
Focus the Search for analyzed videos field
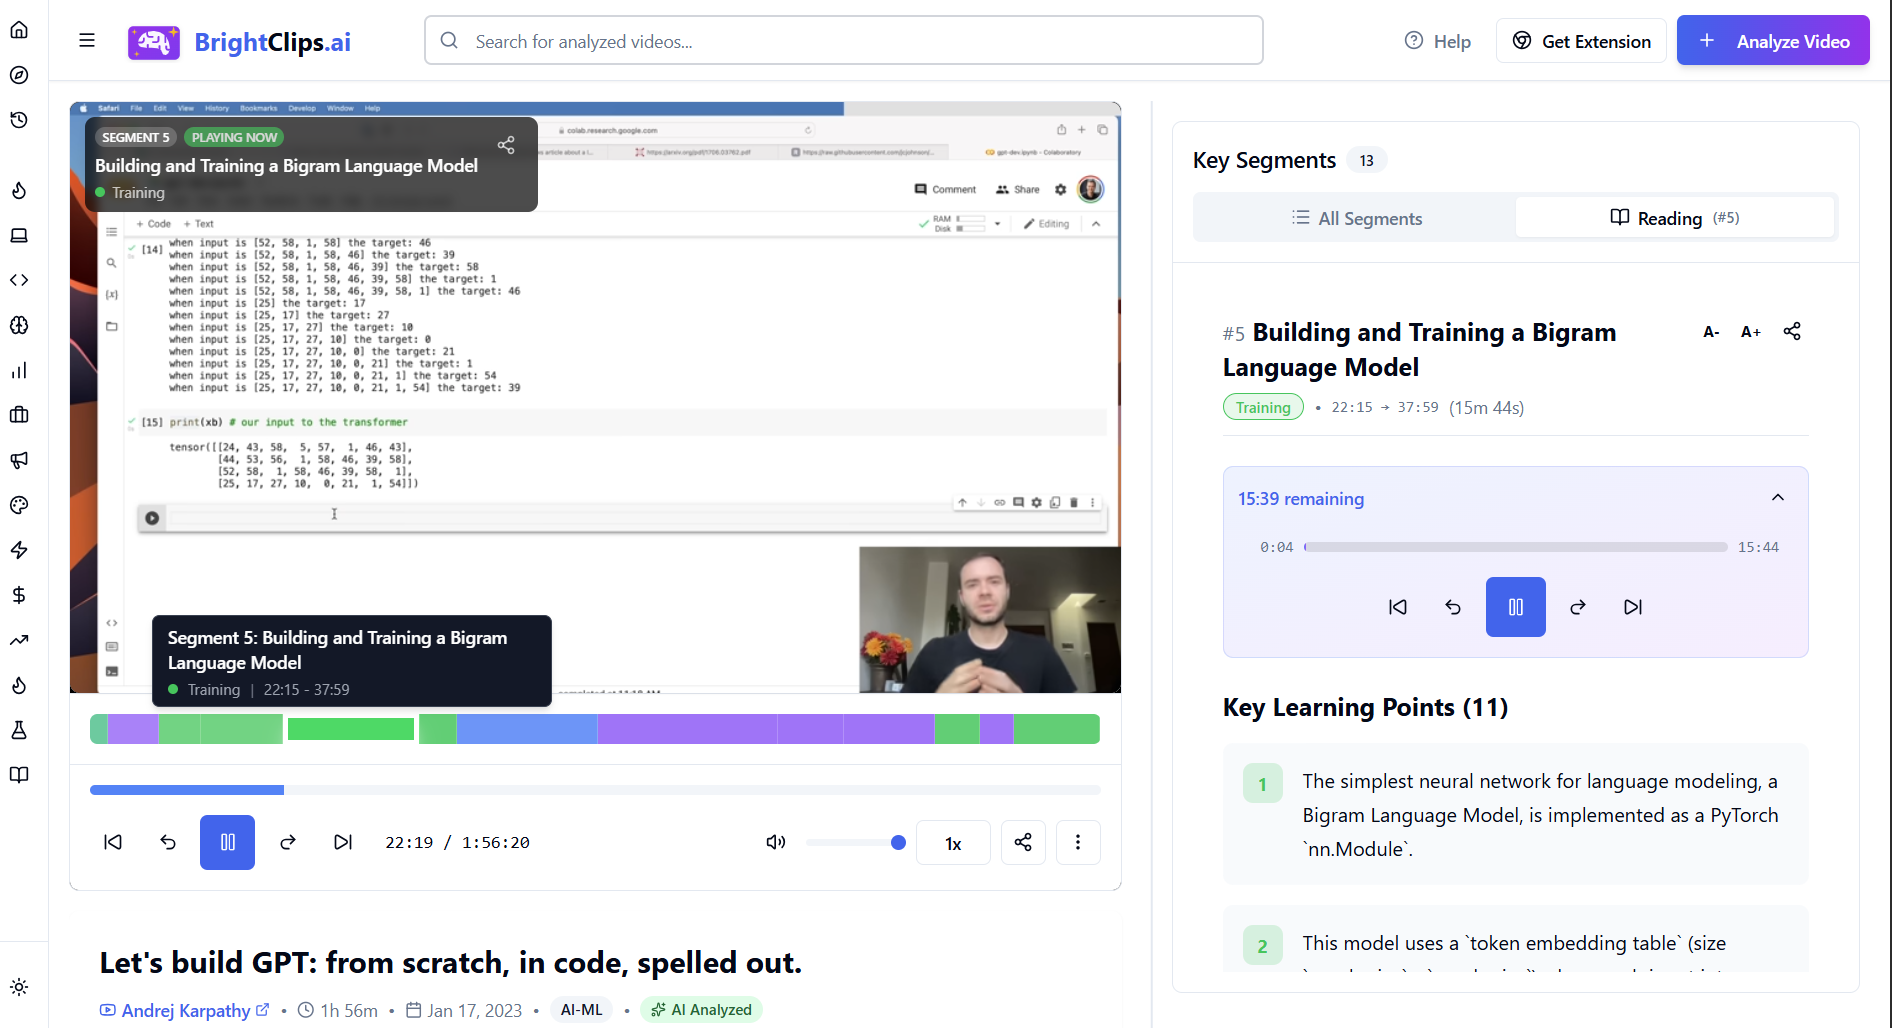pos(844,41)
